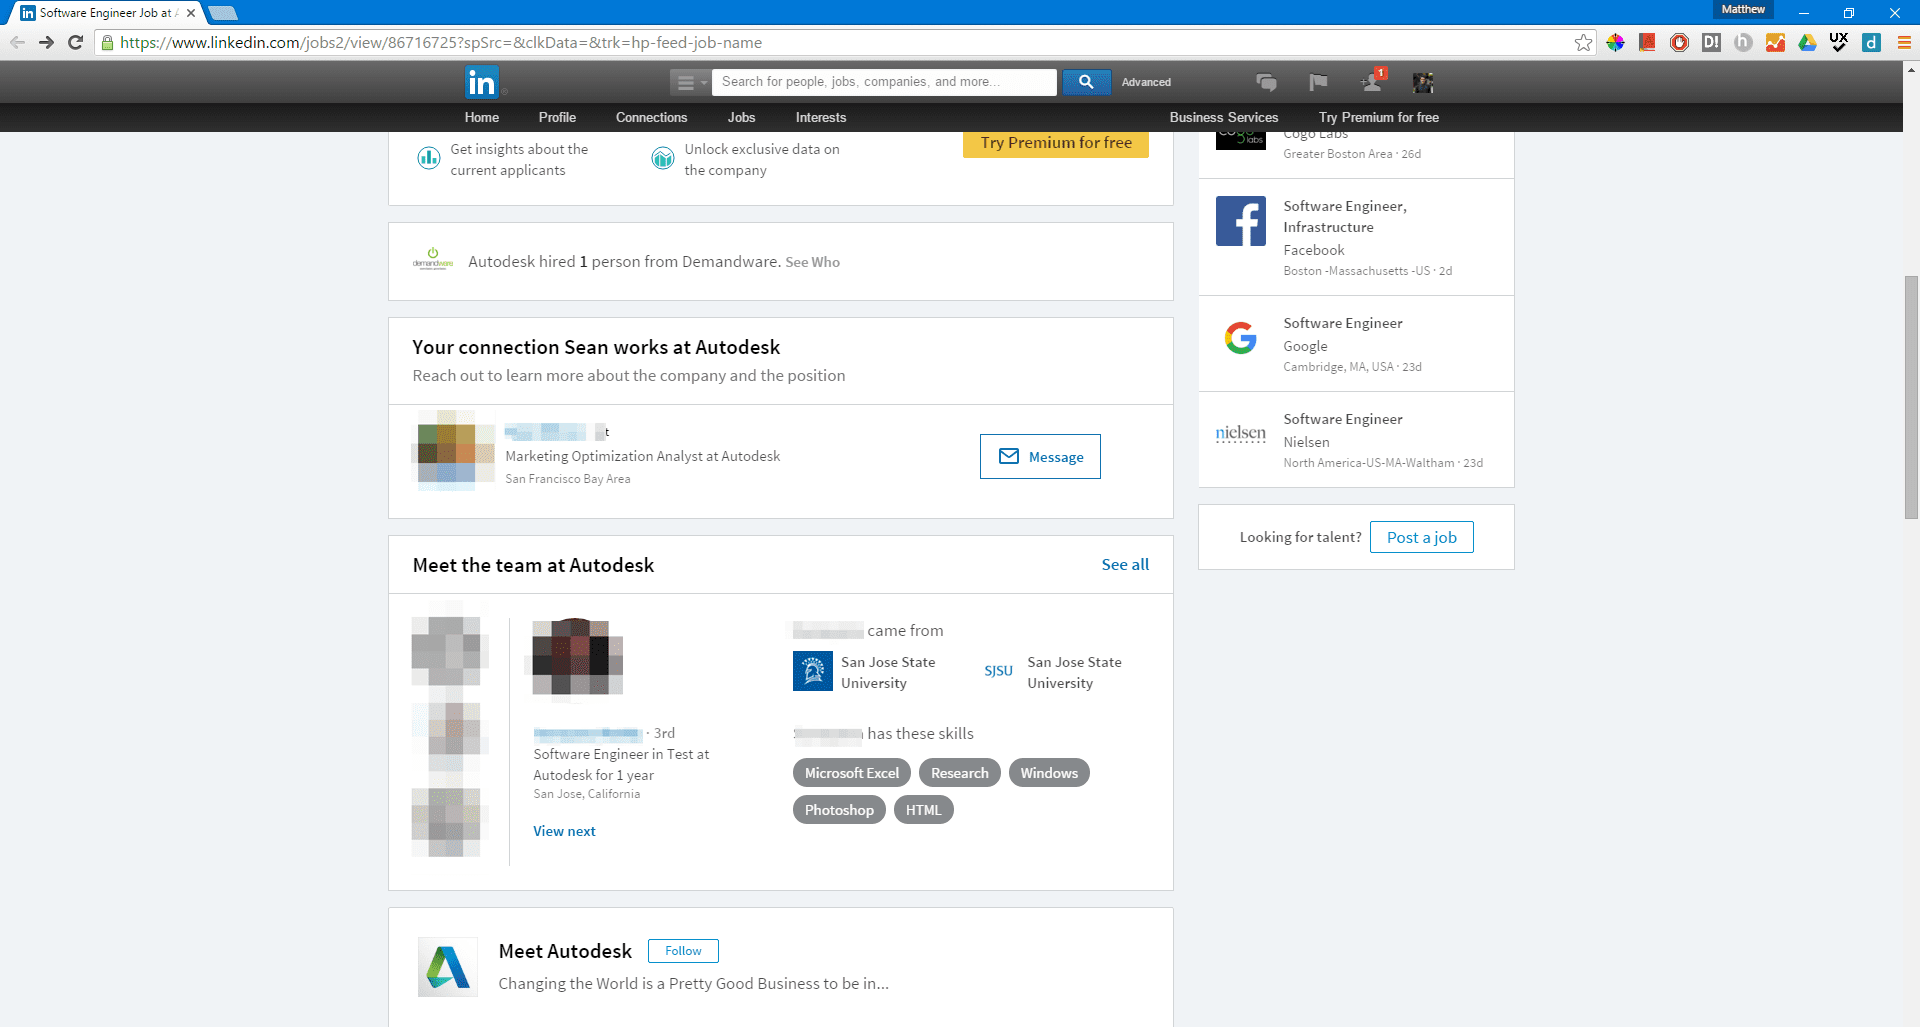This screenshot has height=1027, width=1920.
Task: Select the Microsoft Excel skill tag
Action: pyautogui.click(x=852, y=773)
